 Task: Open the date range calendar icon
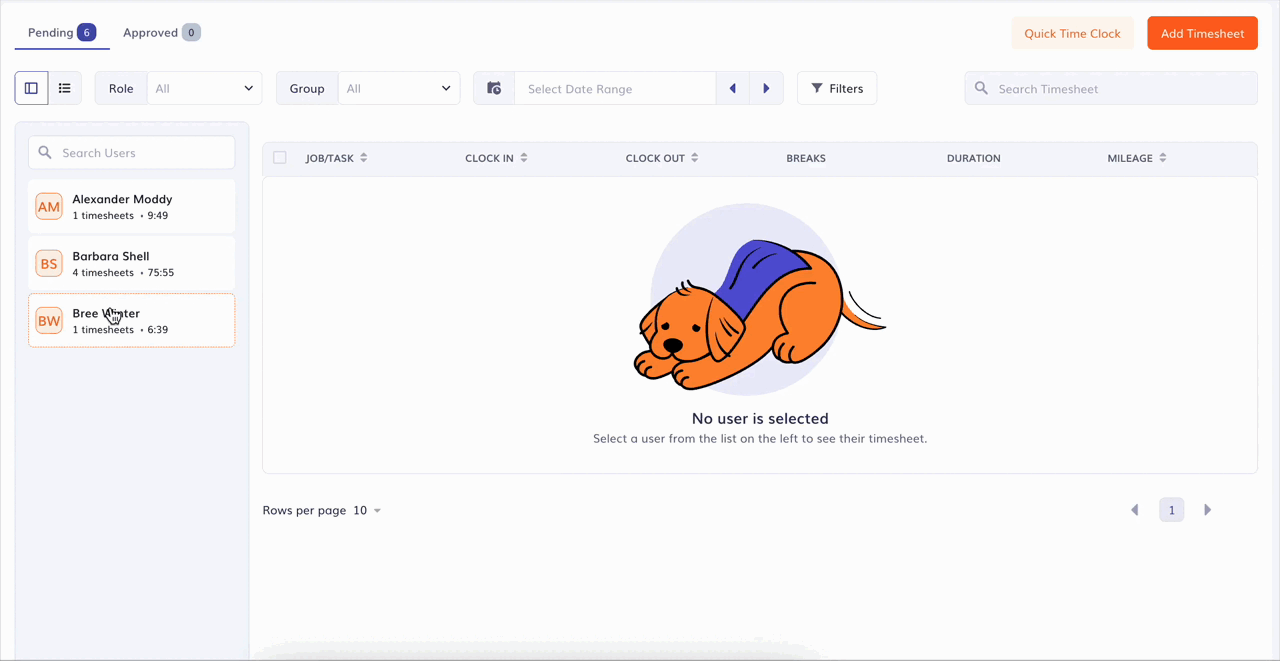click(x=493, y=88)
